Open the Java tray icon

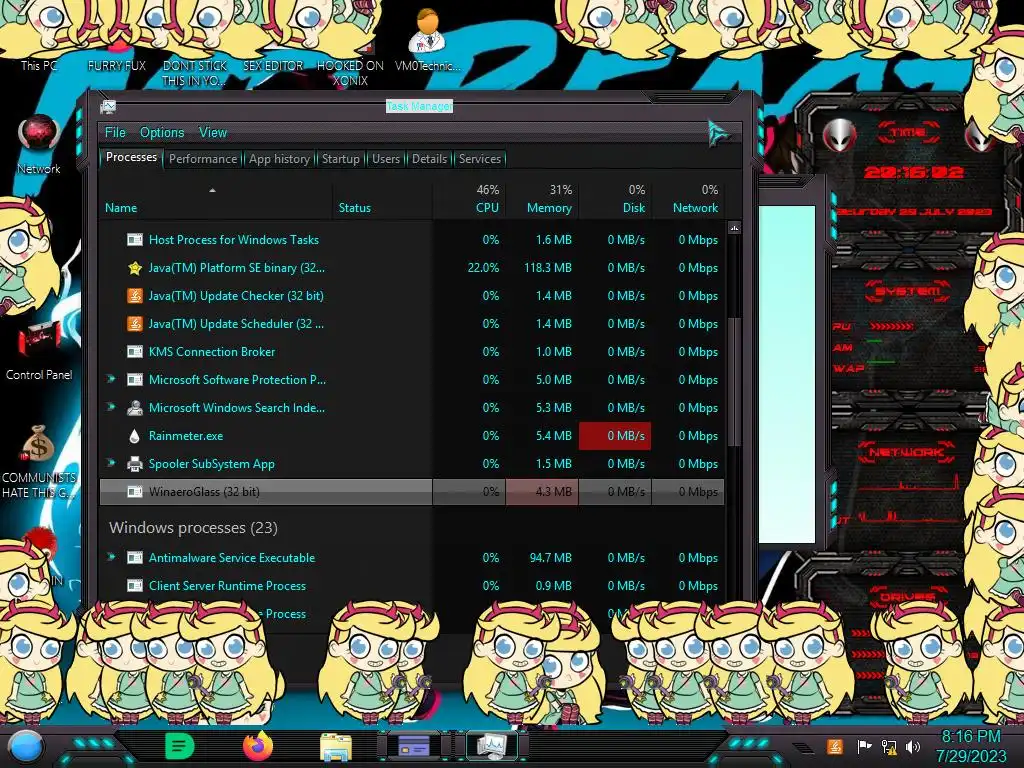pos(834,746)
